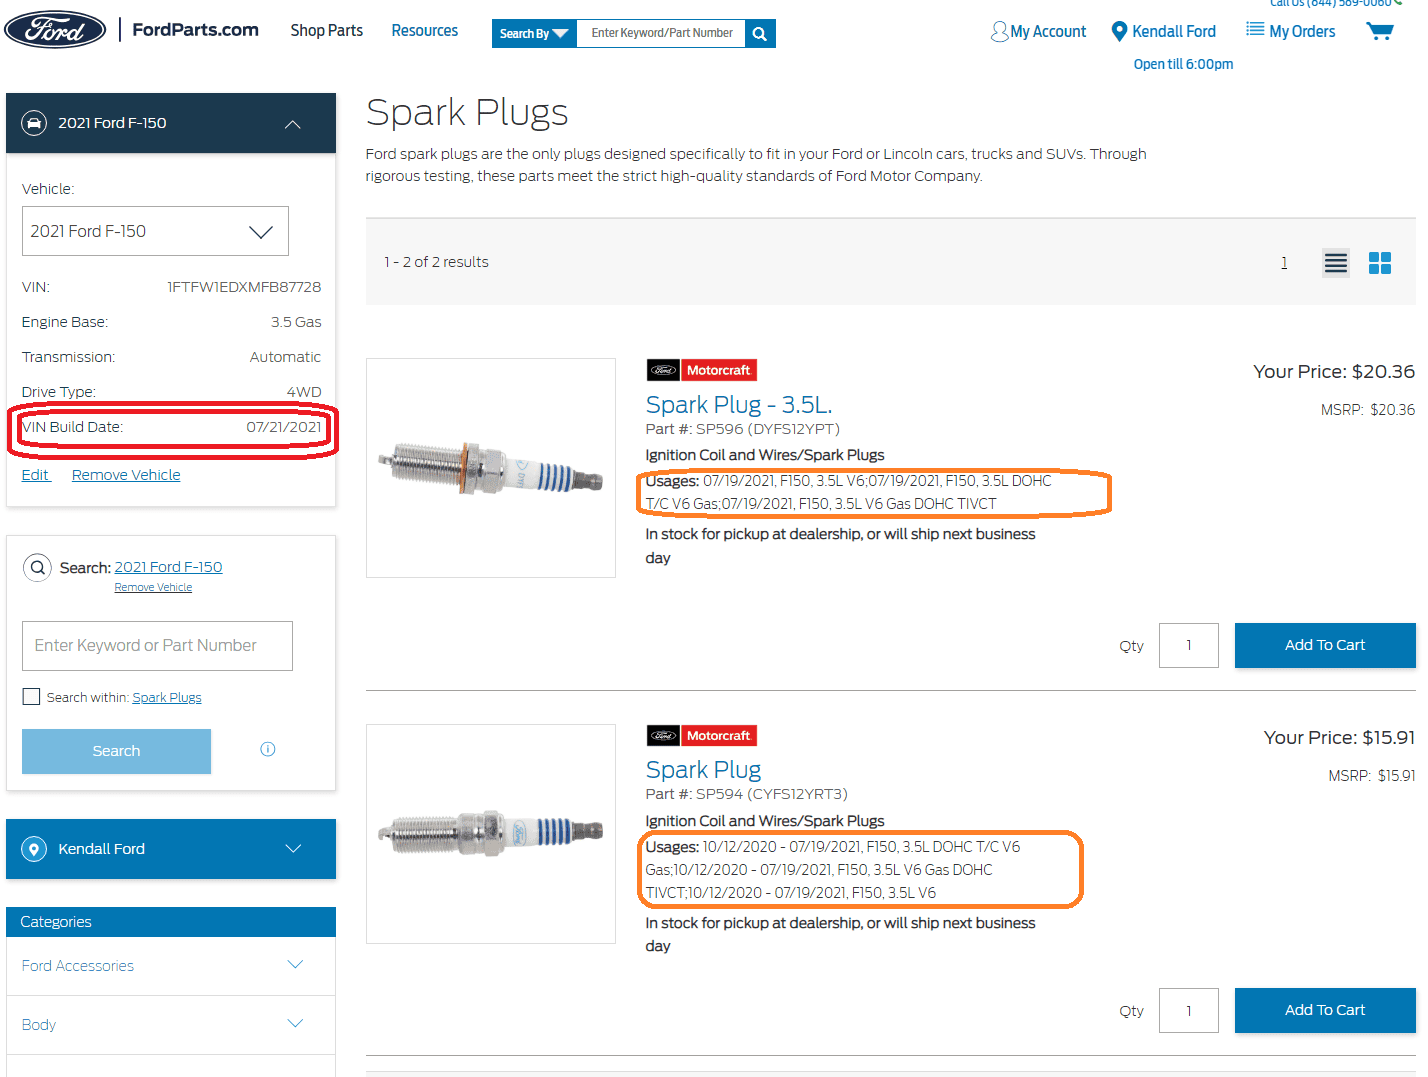Click the sidebar keyword or part number field
This screenshot has height=1077, width=1428.
pos(157,646)
